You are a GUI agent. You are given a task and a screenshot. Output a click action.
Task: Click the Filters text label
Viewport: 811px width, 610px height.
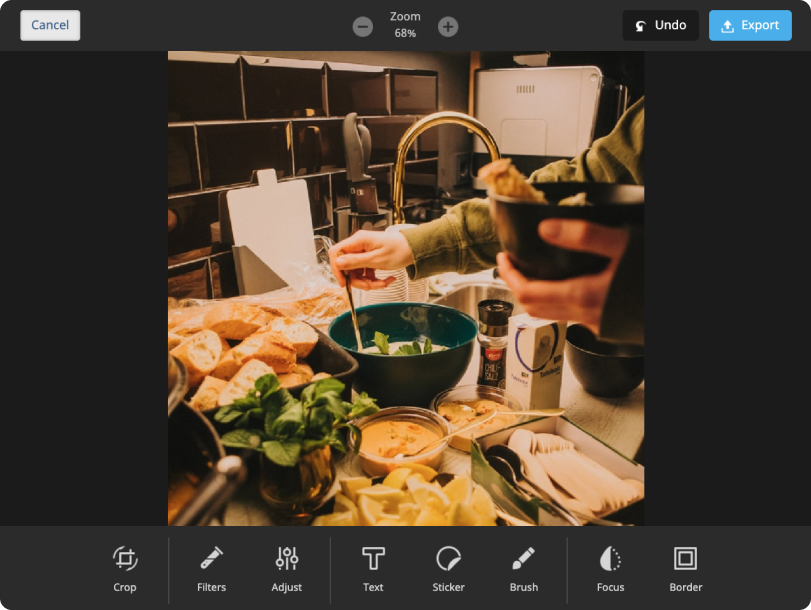[x=211, y=587]
